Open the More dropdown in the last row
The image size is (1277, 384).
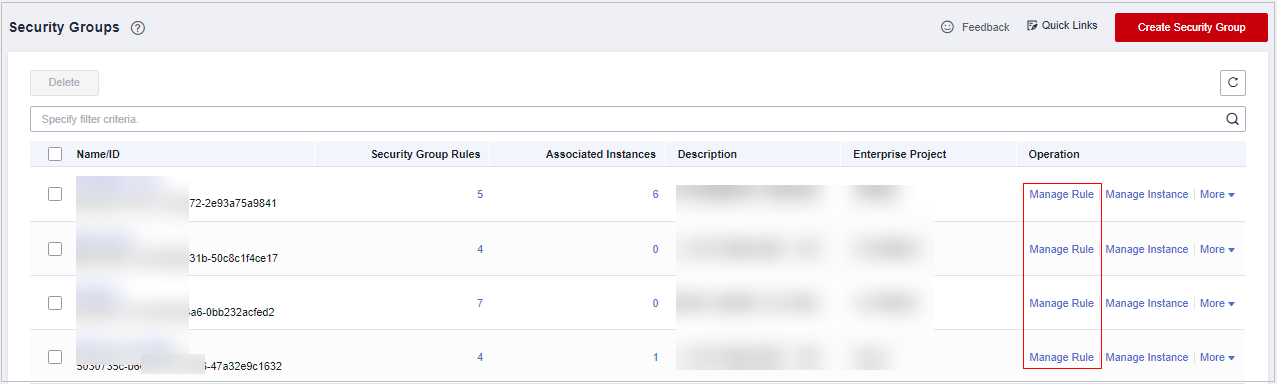(x=1217, y=357)
